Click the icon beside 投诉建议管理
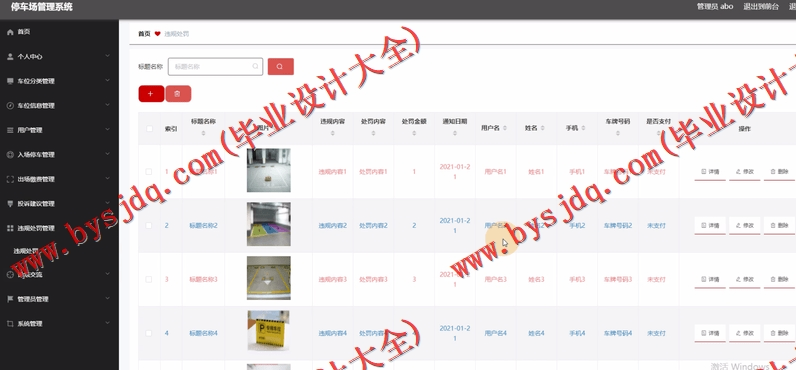The height and width of the screenshot is (370, 796). (x=10, y=204)
